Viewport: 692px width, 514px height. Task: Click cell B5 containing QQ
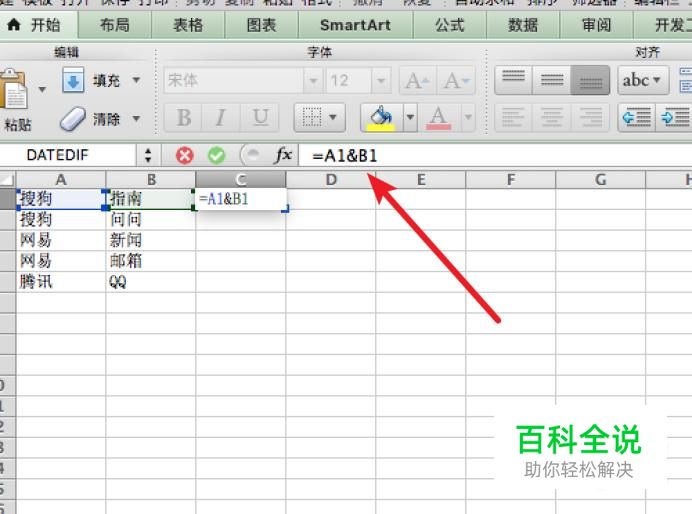151,282
